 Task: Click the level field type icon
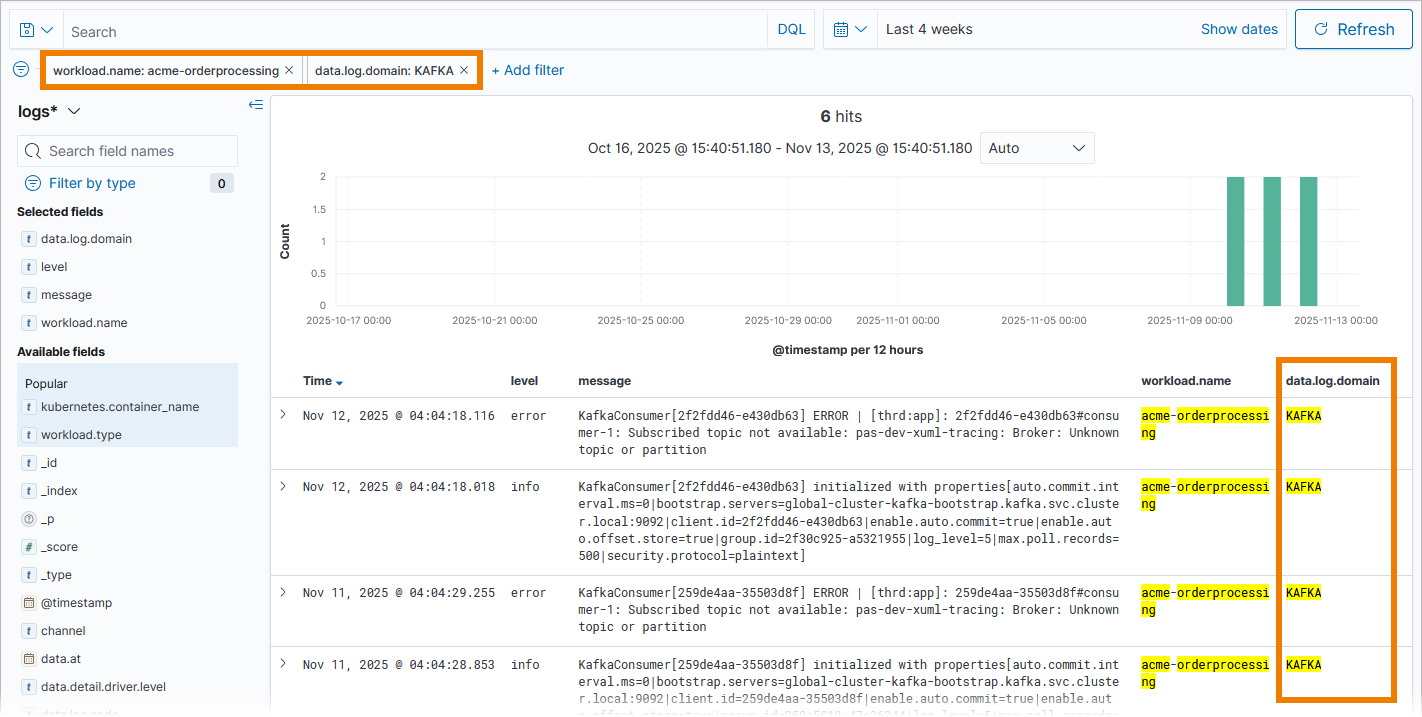click(29, 267)
